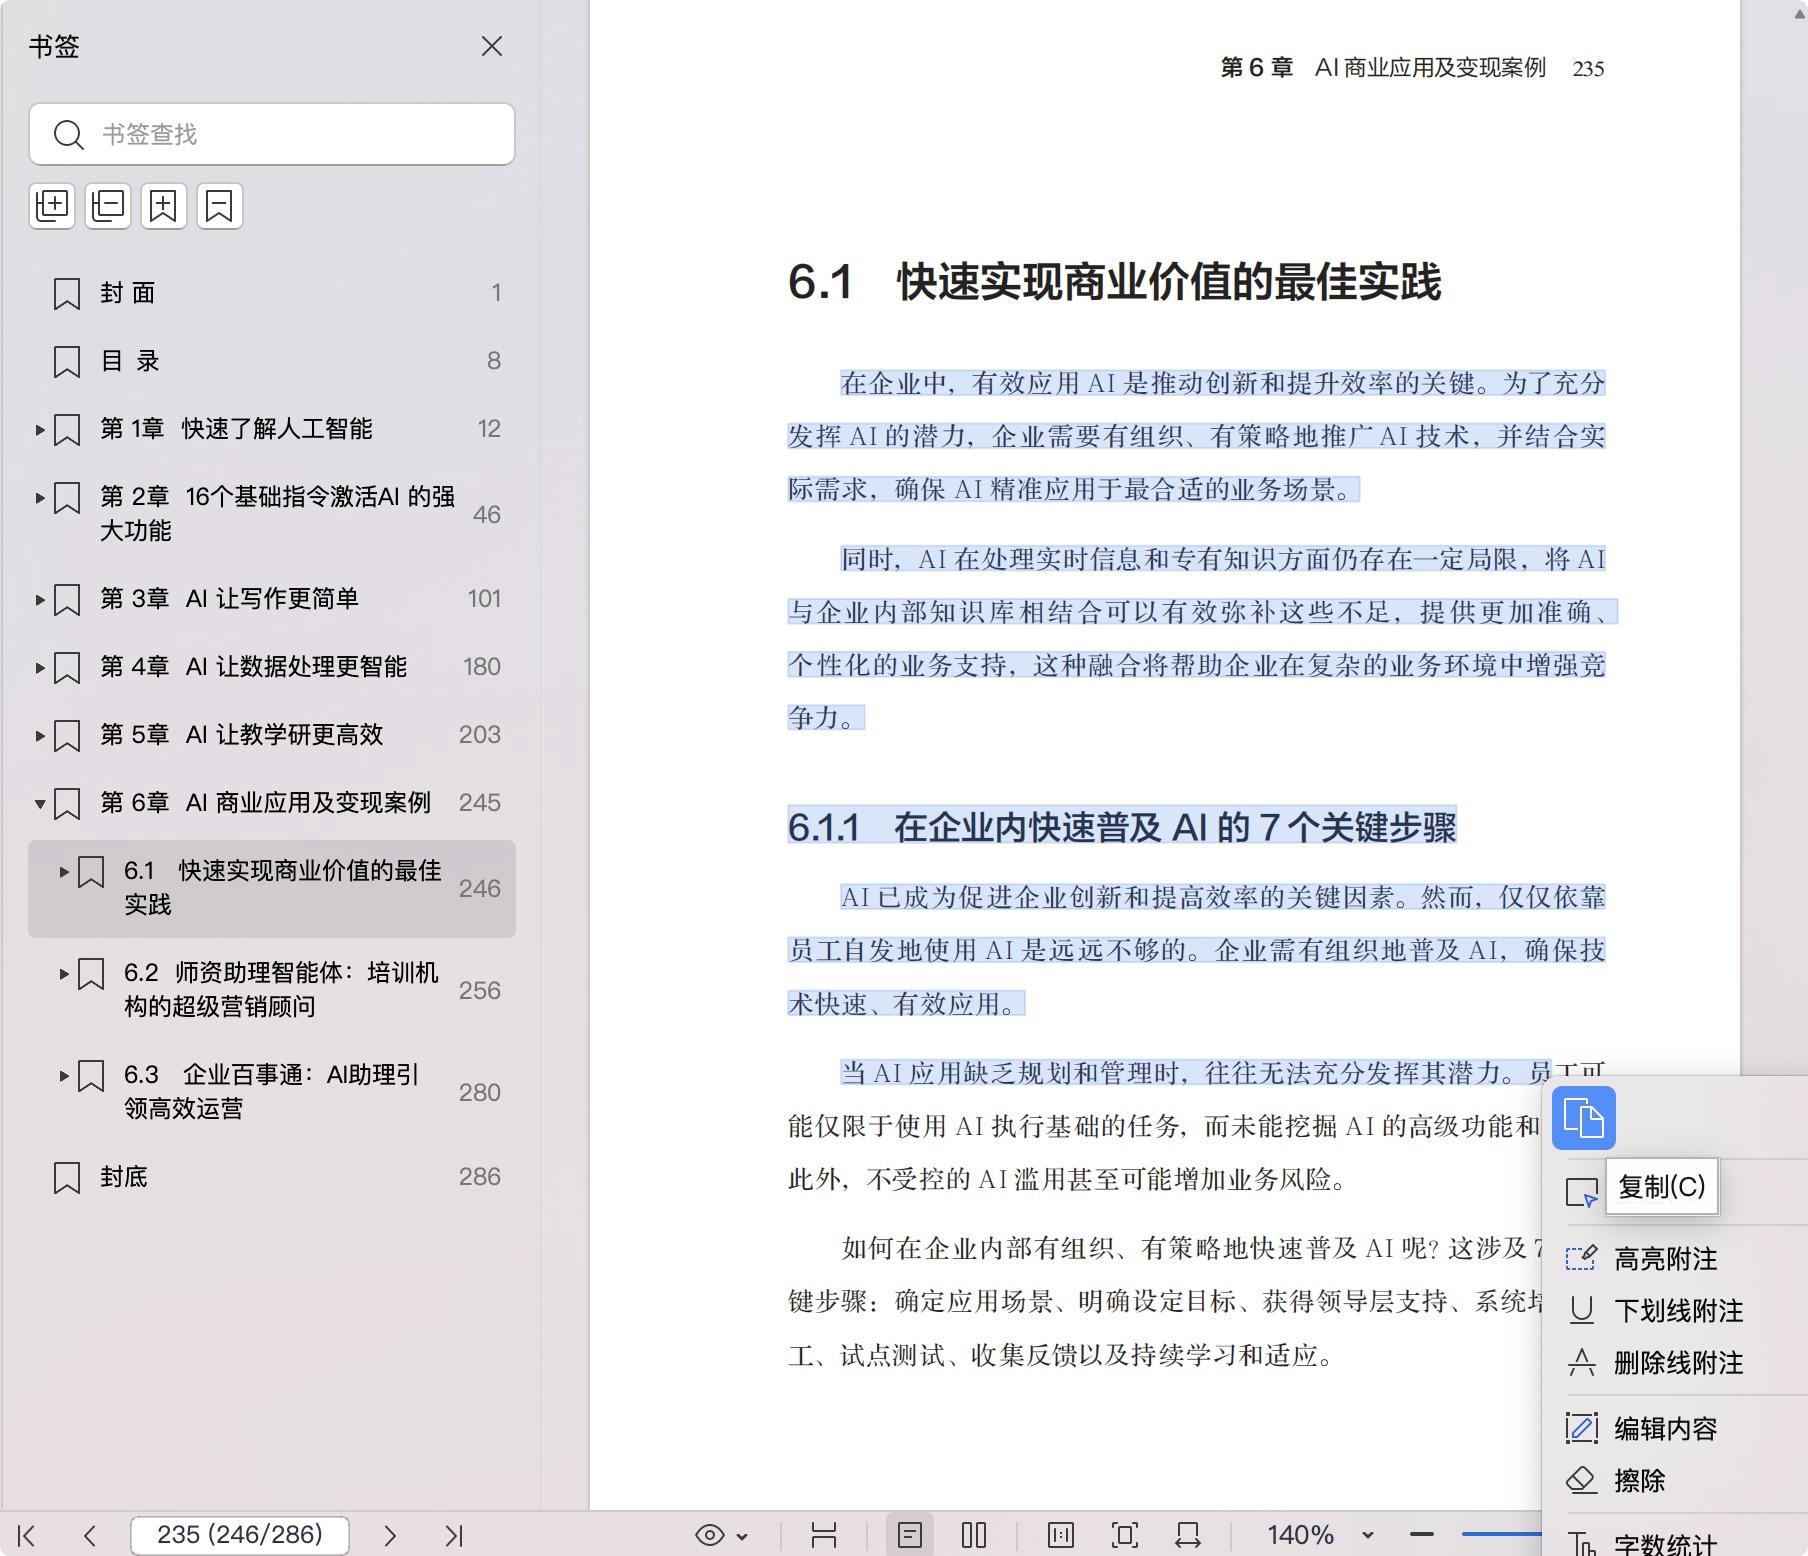
Task: Expand the 6.1 快速实现商业价值 bookmark
Action: point(64,872)
